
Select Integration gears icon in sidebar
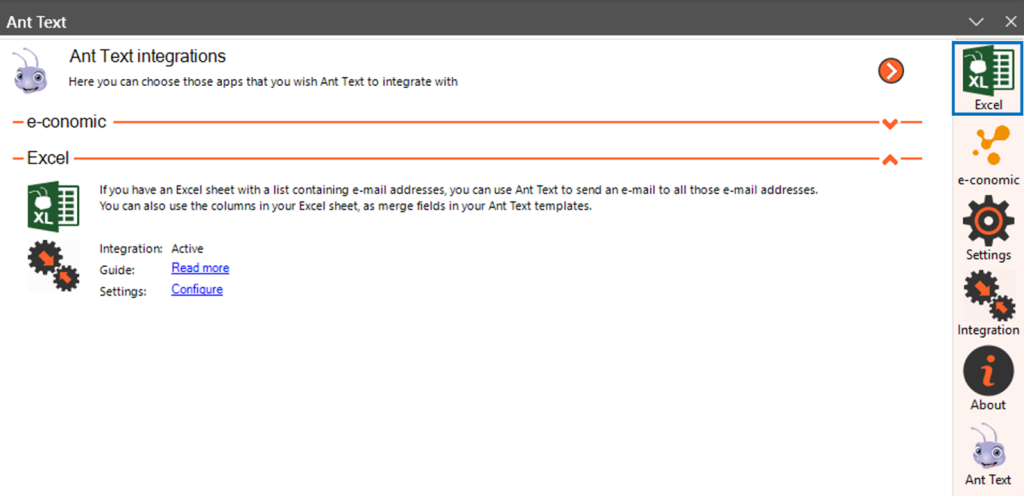tap(988, 304)
